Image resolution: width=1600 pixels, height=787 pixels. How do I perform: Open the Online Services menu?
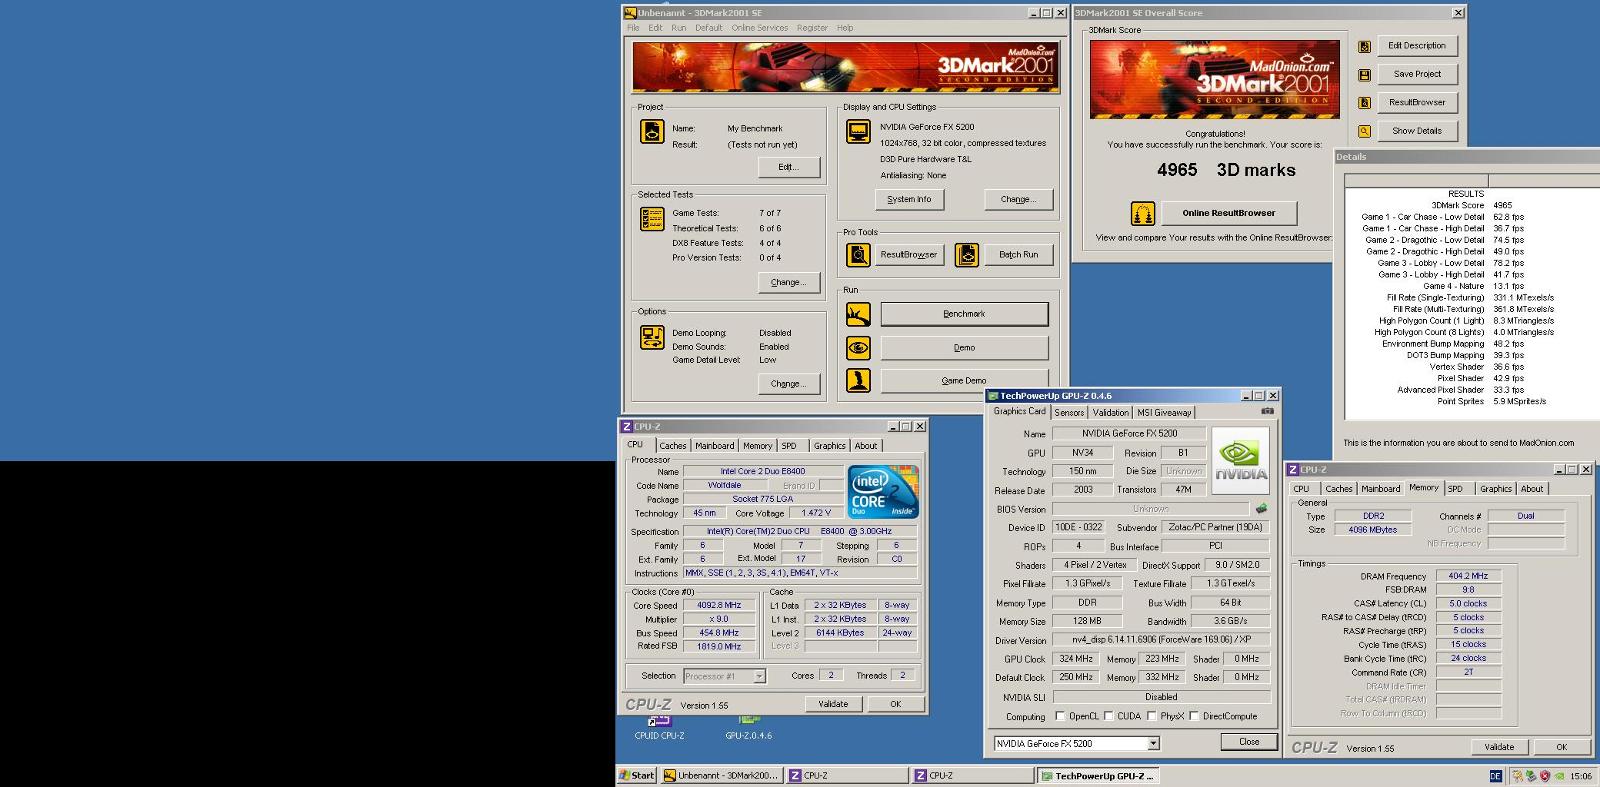point(759,28)
